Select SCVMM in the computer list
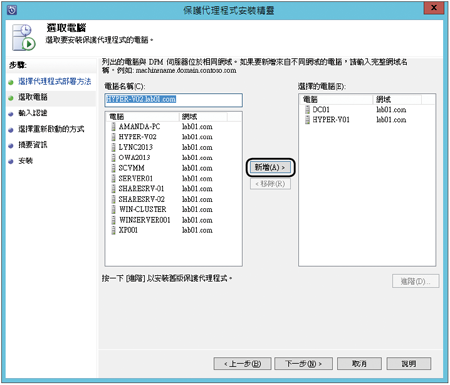 (x=132, y=168)
